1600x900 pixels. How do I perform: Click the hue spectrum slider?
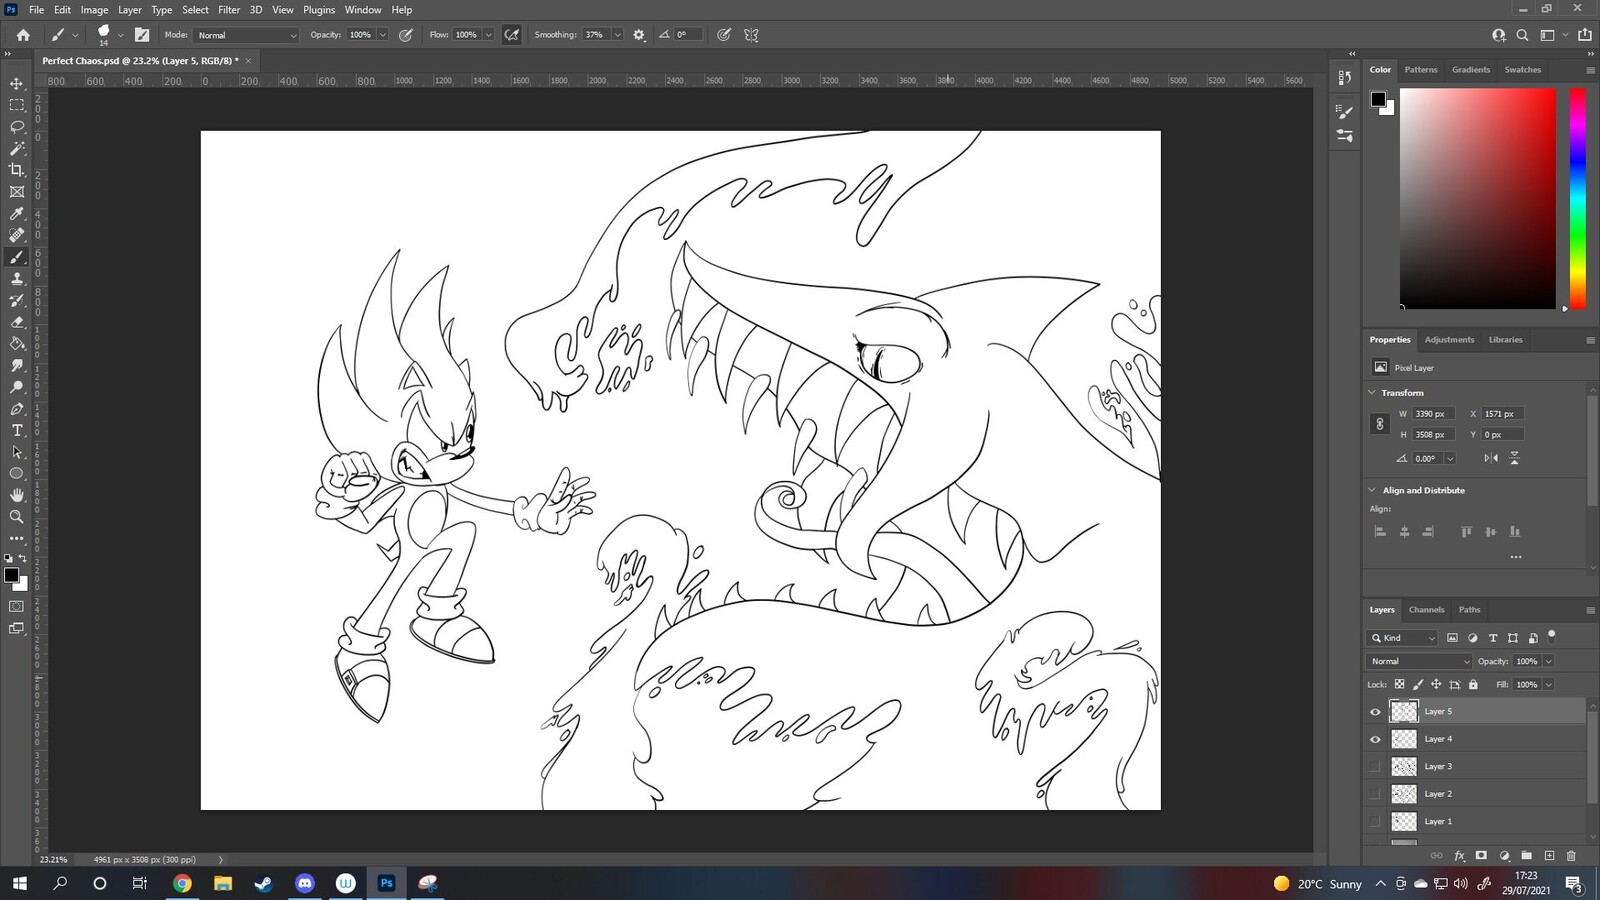[x=1577, y=198]
